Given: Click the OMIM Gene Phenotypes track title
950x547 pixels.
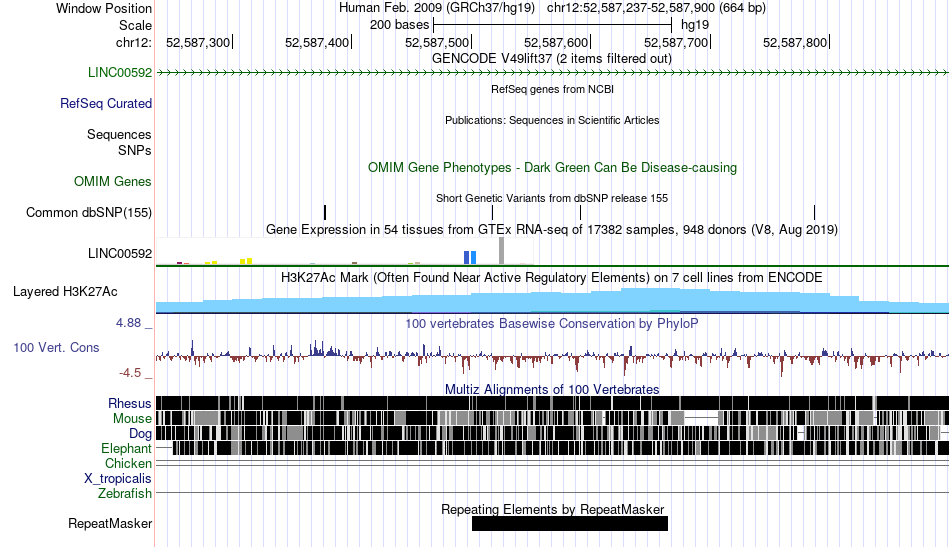Looking at the screenshot, I should click(552, 167).
